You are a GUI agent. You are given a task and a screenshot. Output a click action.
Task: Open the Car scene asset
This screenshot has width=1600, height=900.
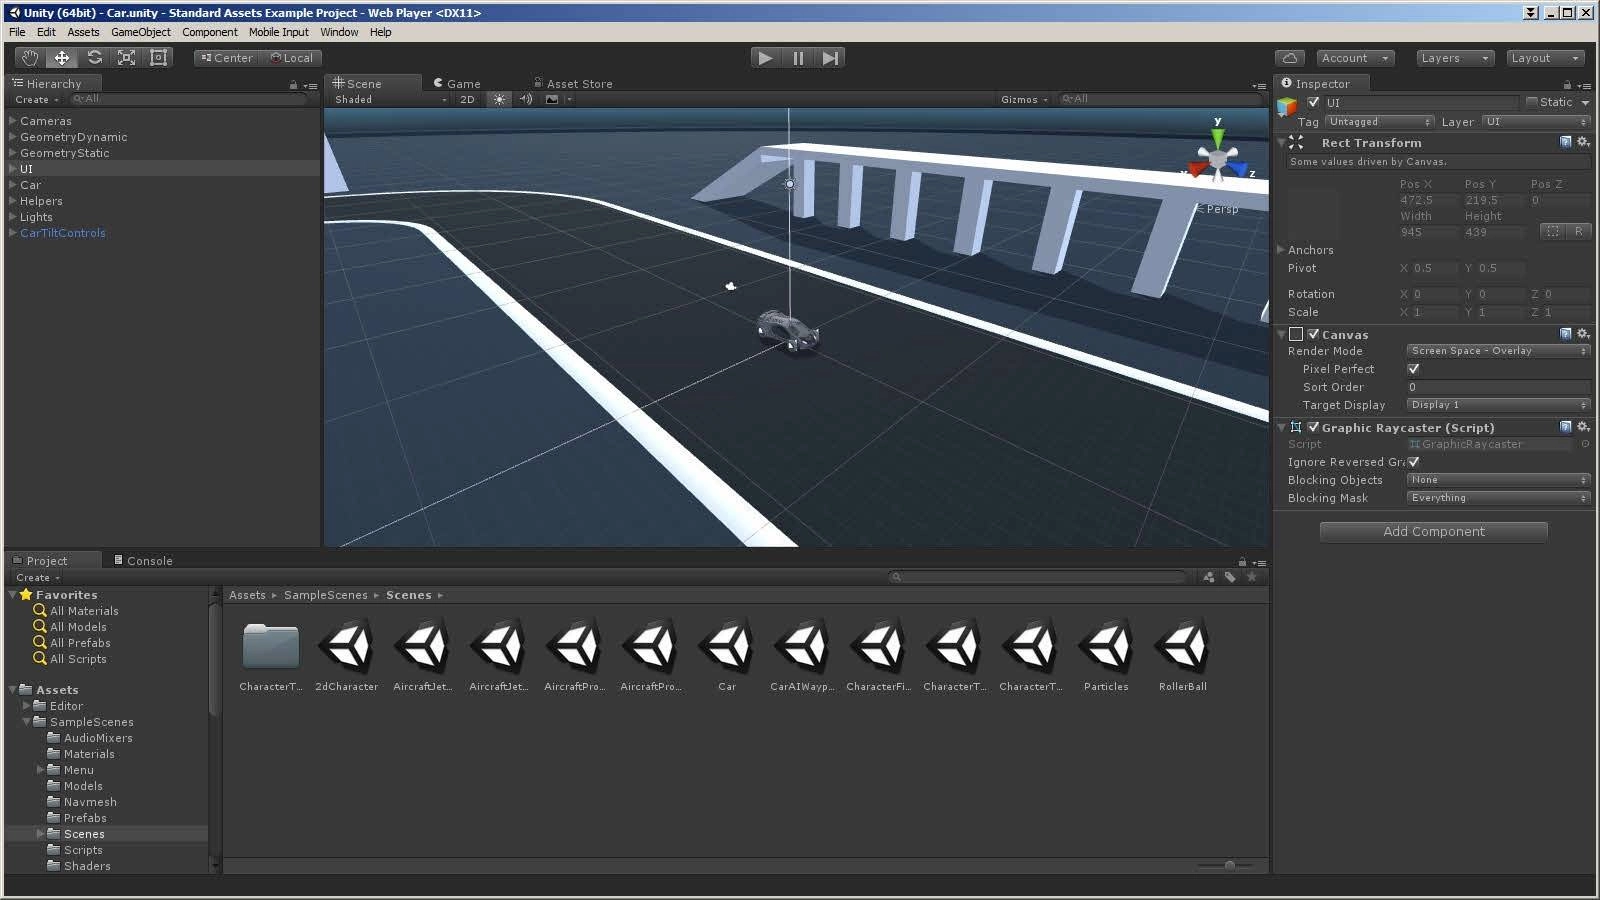[x=727, y=654]
